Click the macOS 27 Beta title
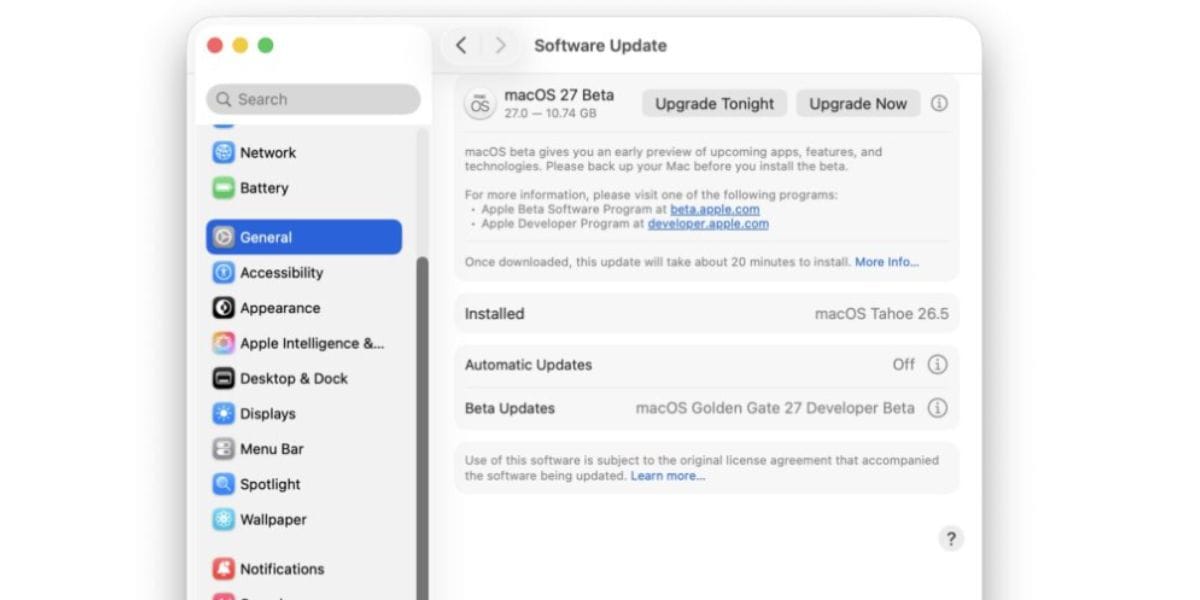The height and width of the screenshot is (600, 1200). click(x=559, y=95)
